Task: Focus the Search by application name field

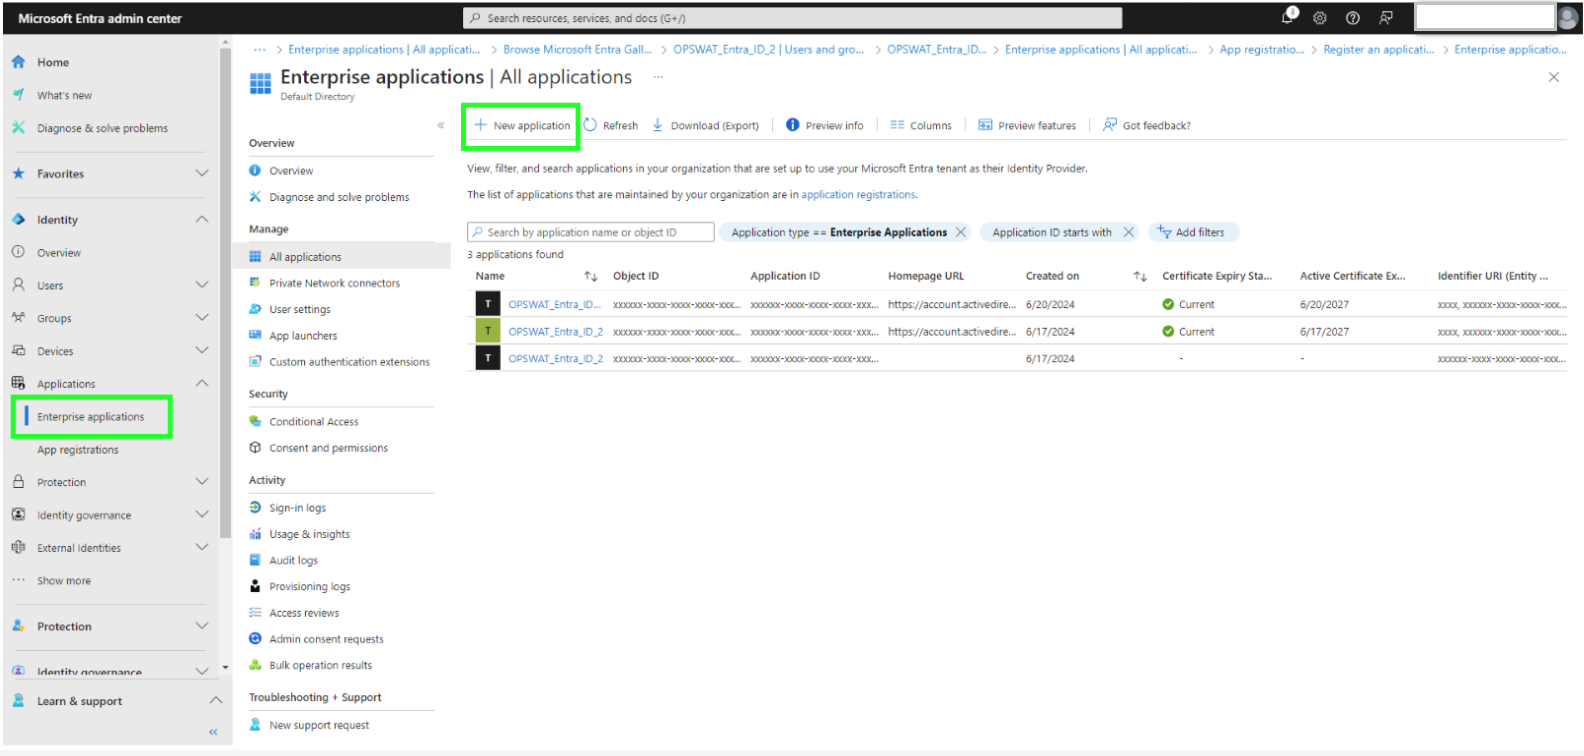Action: 591,232
